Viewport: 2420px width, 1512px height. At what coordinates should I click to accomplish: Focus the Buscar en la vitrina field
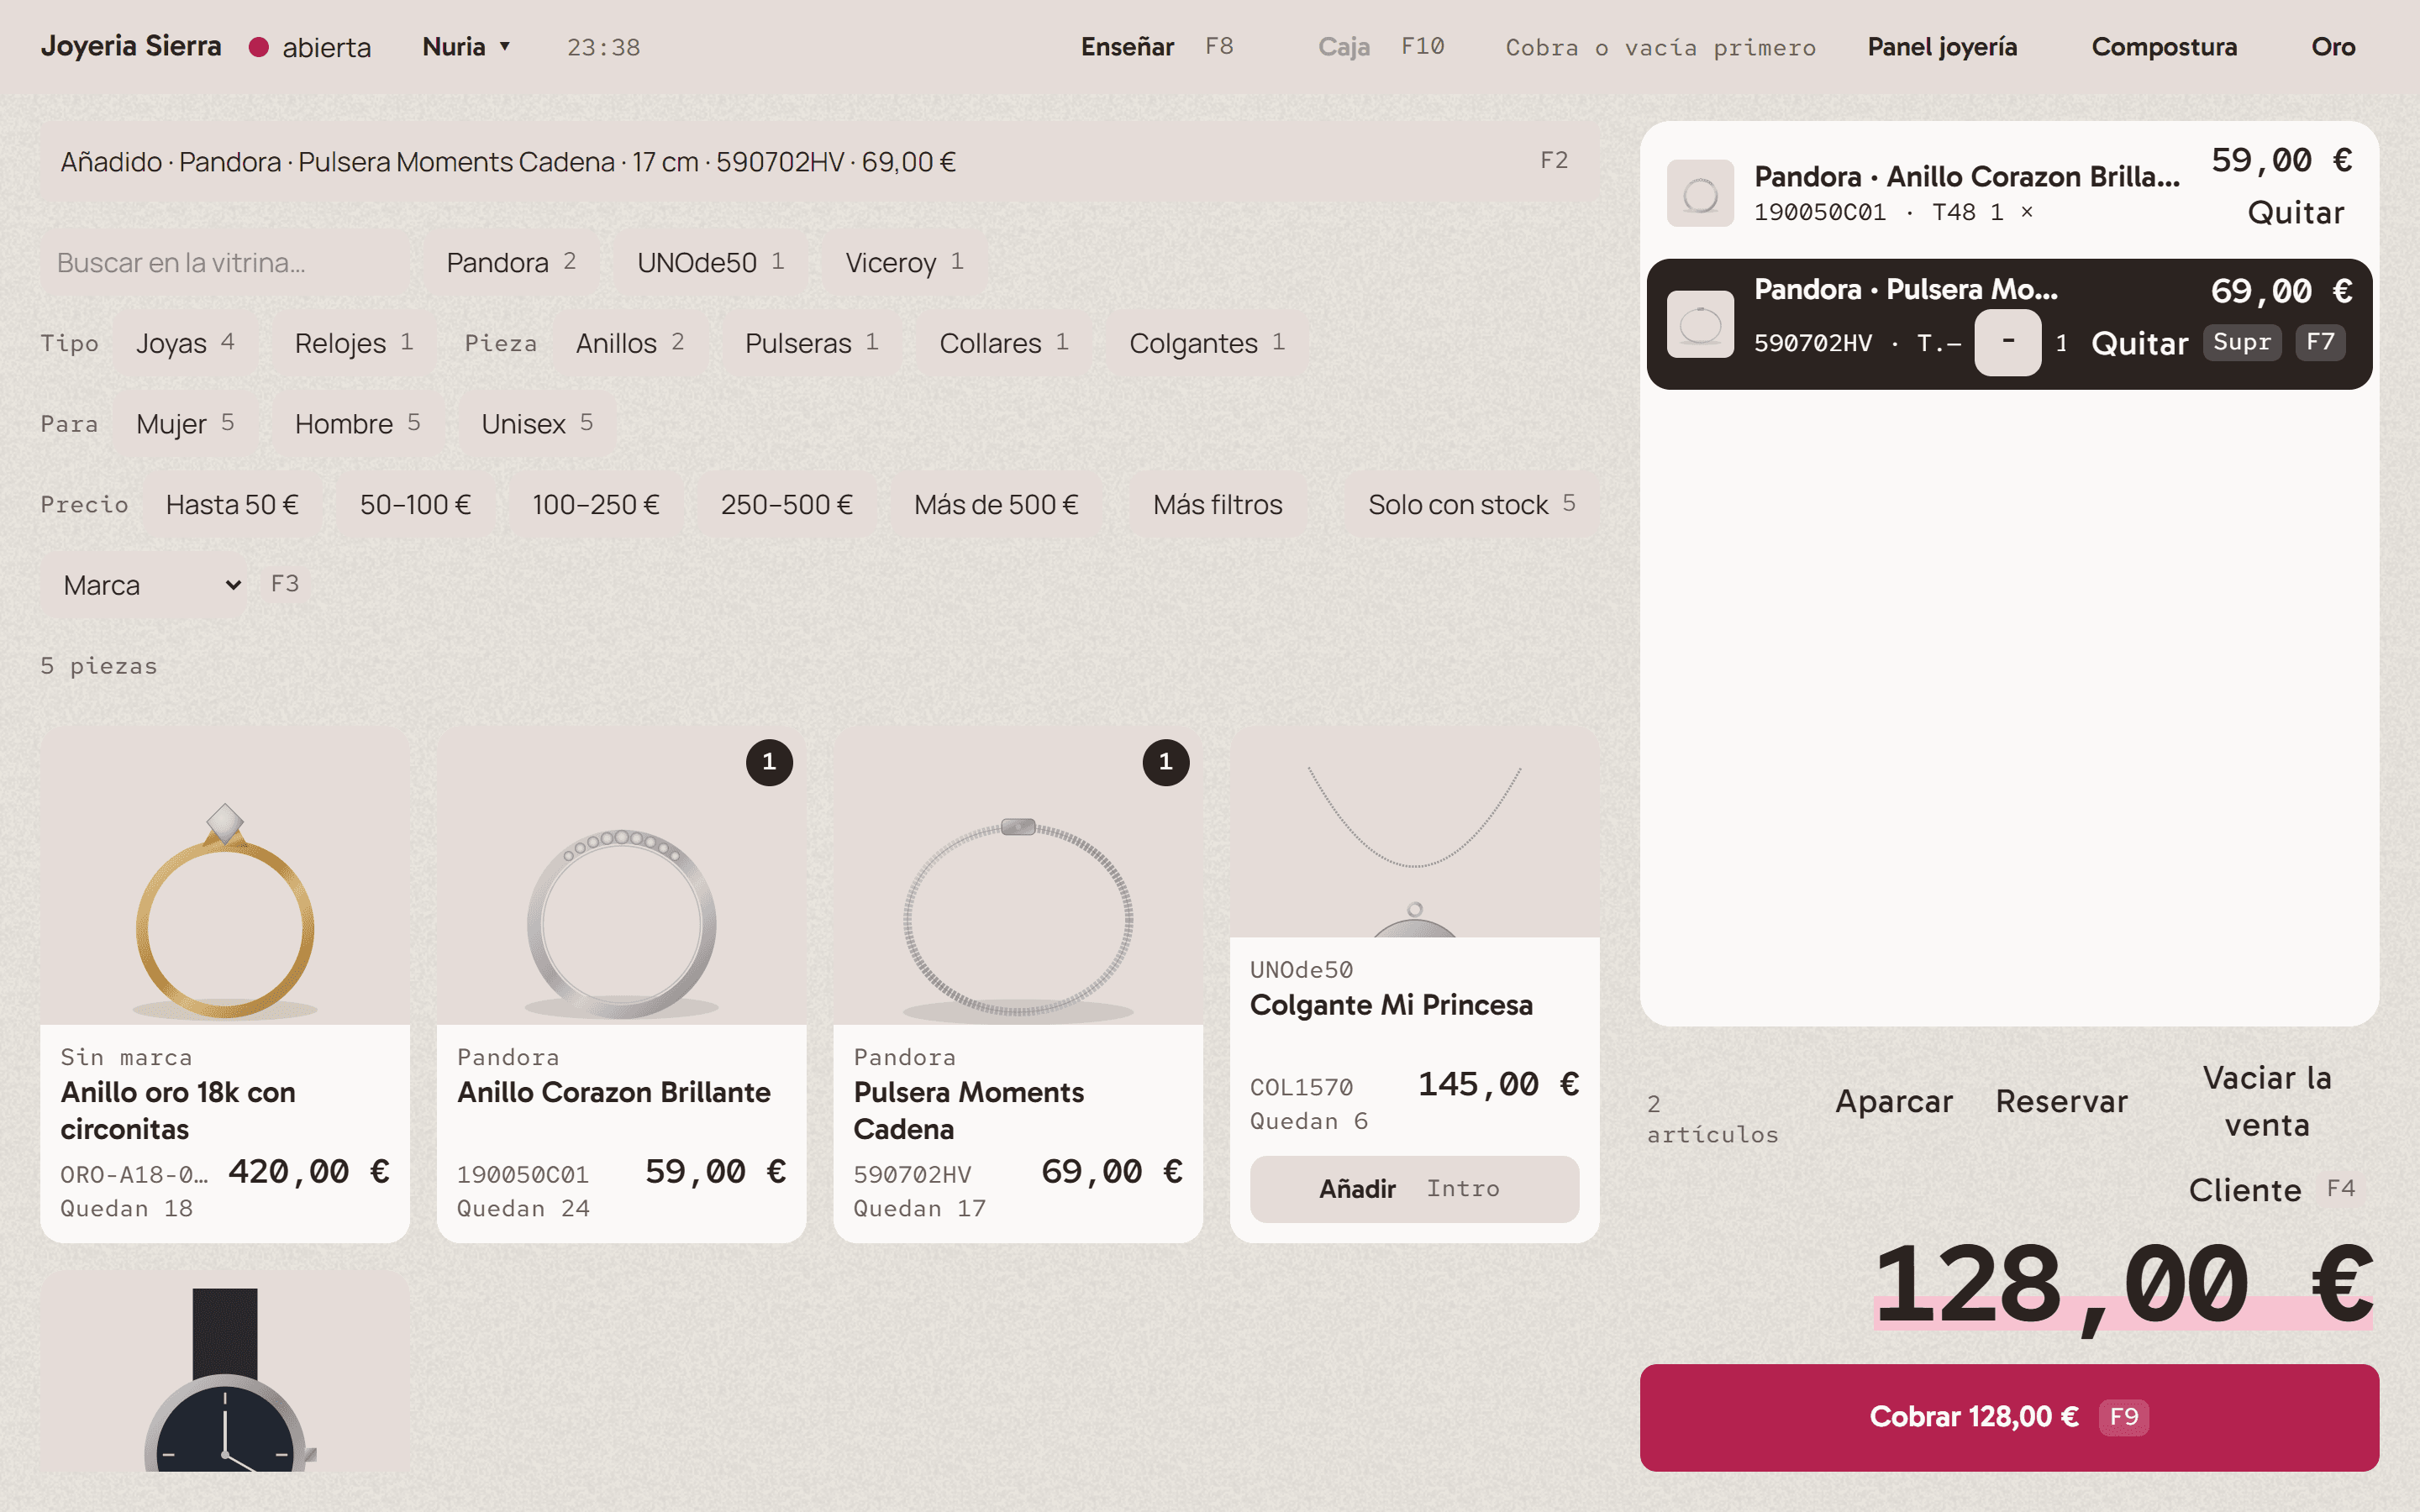225,263
